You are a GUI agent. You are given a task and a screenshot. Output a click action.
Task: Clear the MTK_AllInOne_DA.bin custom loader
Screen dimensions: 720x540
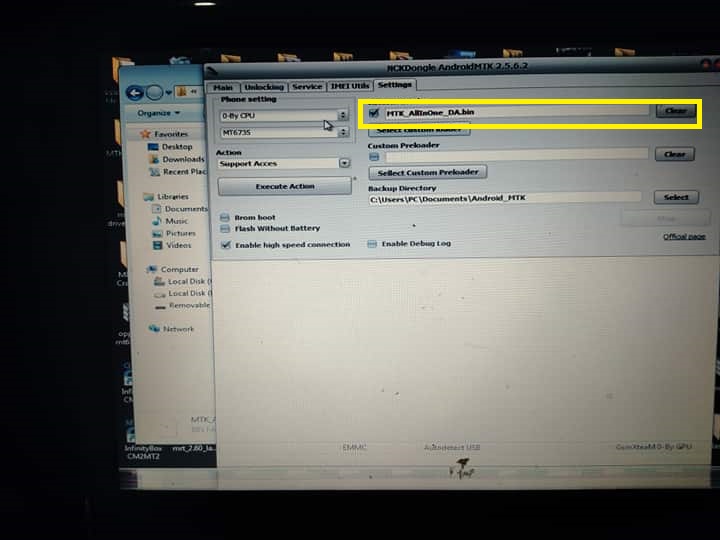(x=675, y=111)
